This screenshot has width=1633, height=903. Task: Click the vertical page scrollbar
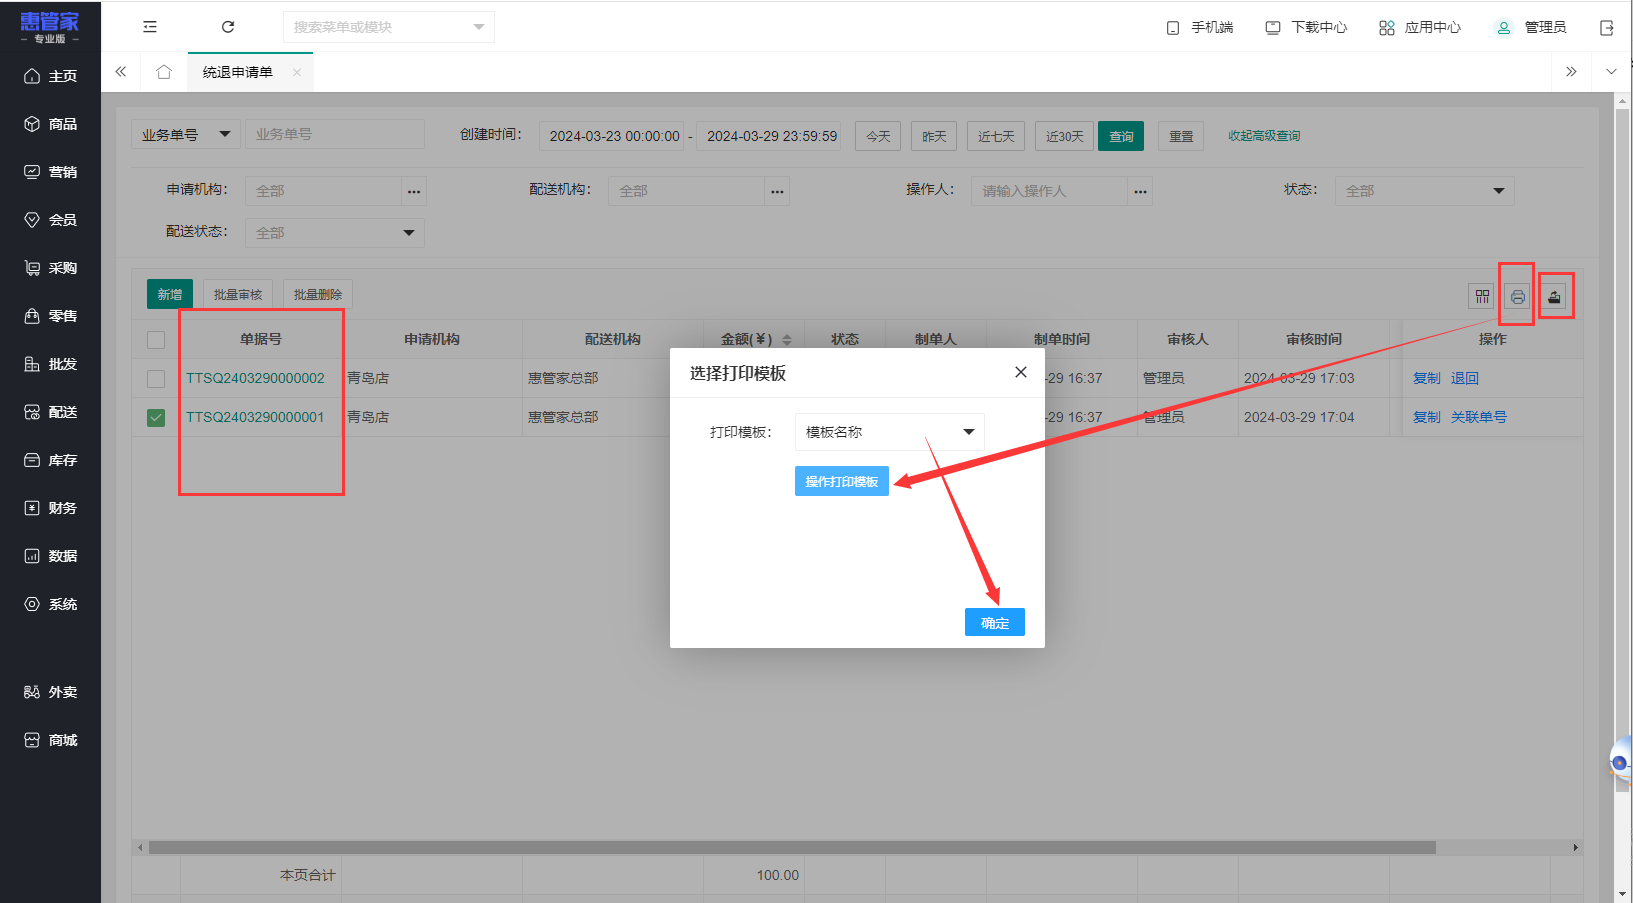click(1622, 450)
